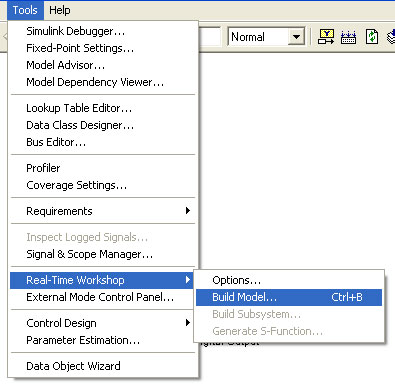Click the update diagram toolbar icon
395x388 pixels.
point(326,37)
